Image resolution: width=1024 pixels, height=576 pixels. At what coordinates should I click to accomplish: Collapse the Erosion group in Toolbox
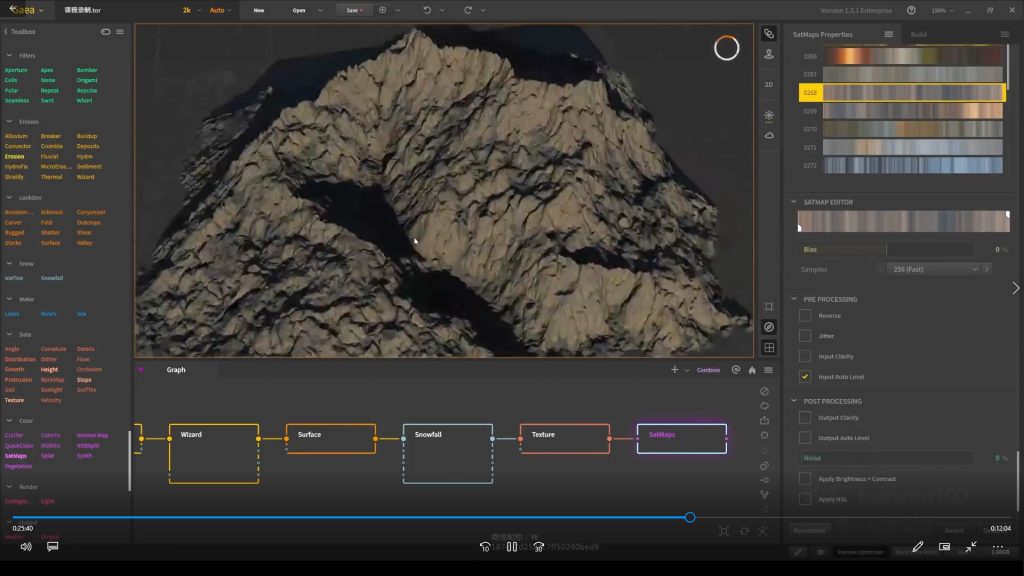pyautogui.click(x=9, y=122)
